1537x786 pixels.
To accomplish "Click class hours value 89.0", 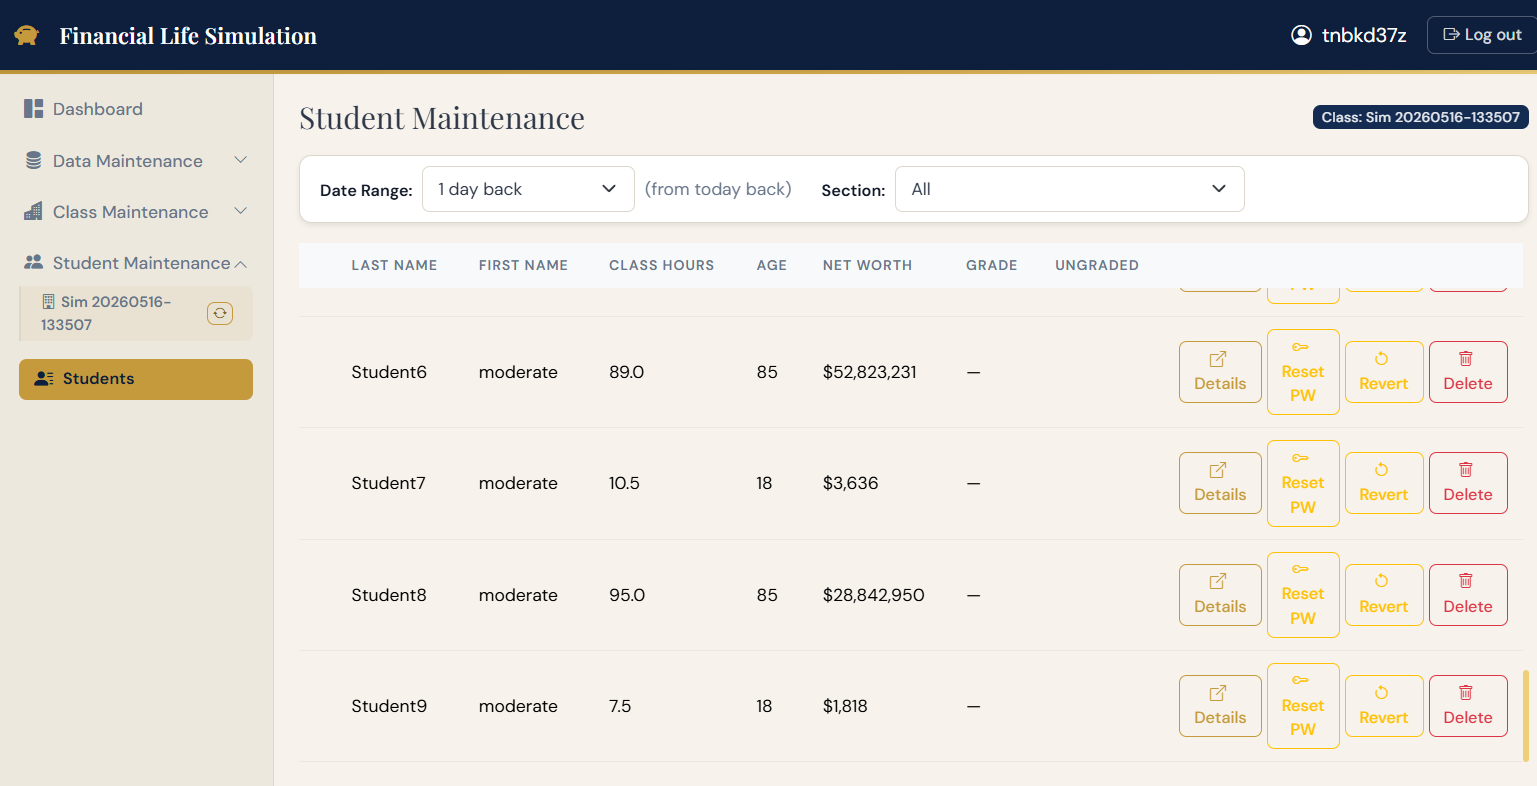I will pyautogui.click(x=627, y=372).
